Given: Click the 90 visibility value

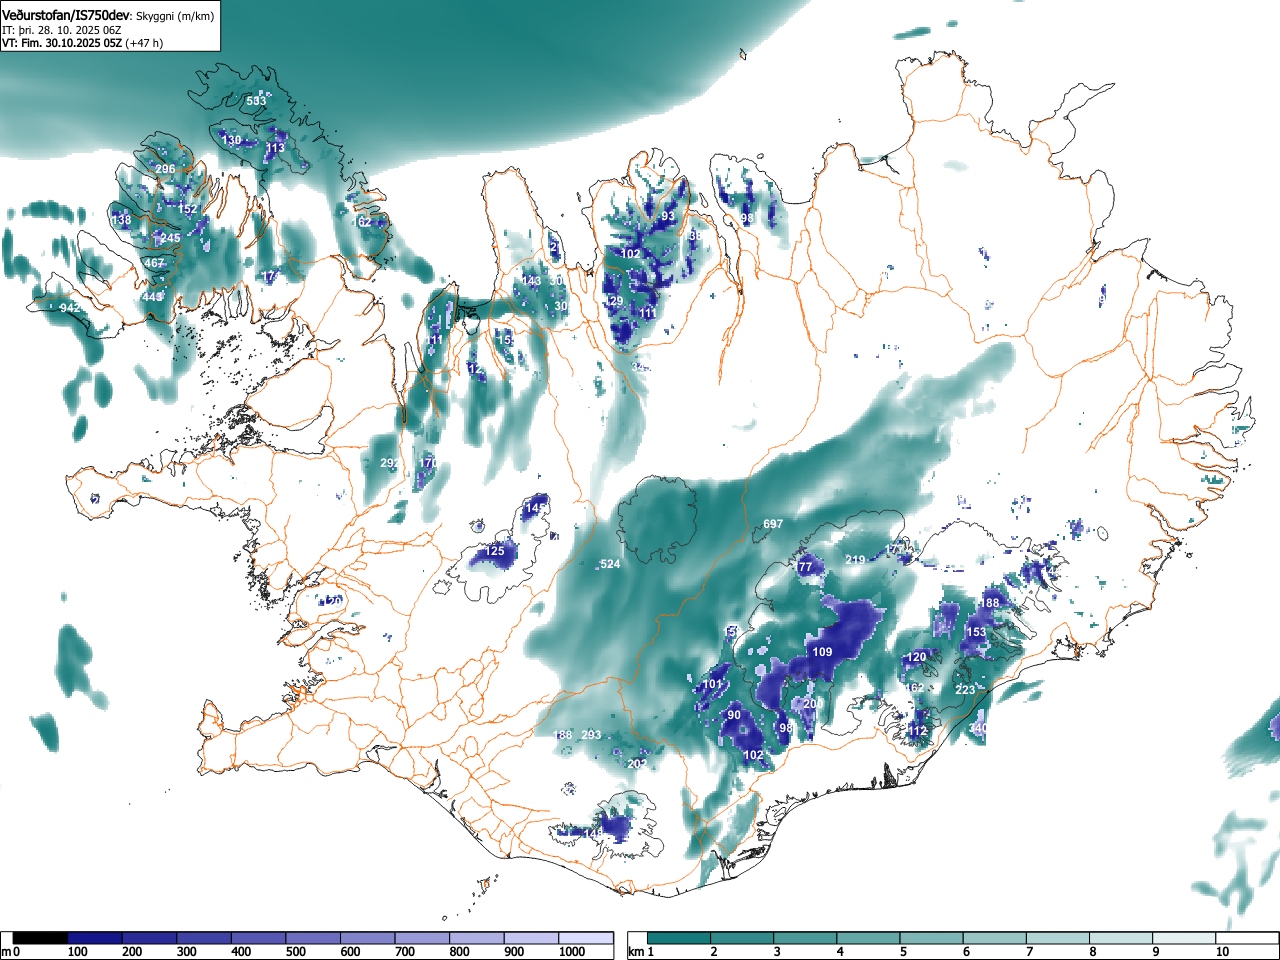Looking at the screenshot, I should (x=734, y=715).
